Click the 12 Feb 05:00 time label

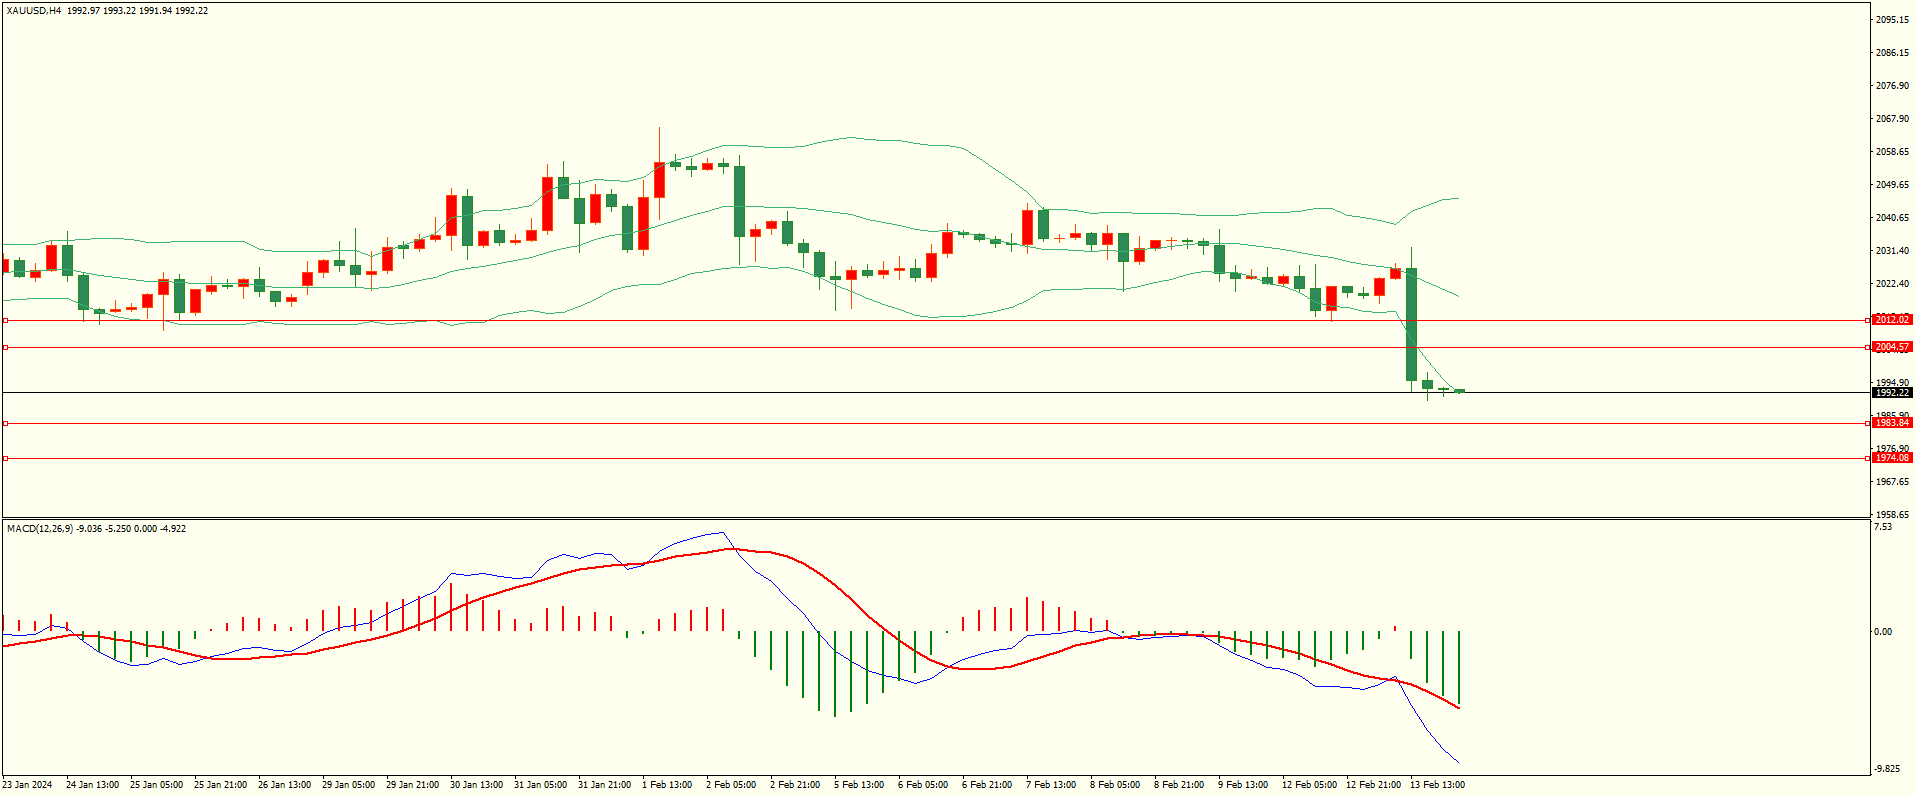point(1309,785)
